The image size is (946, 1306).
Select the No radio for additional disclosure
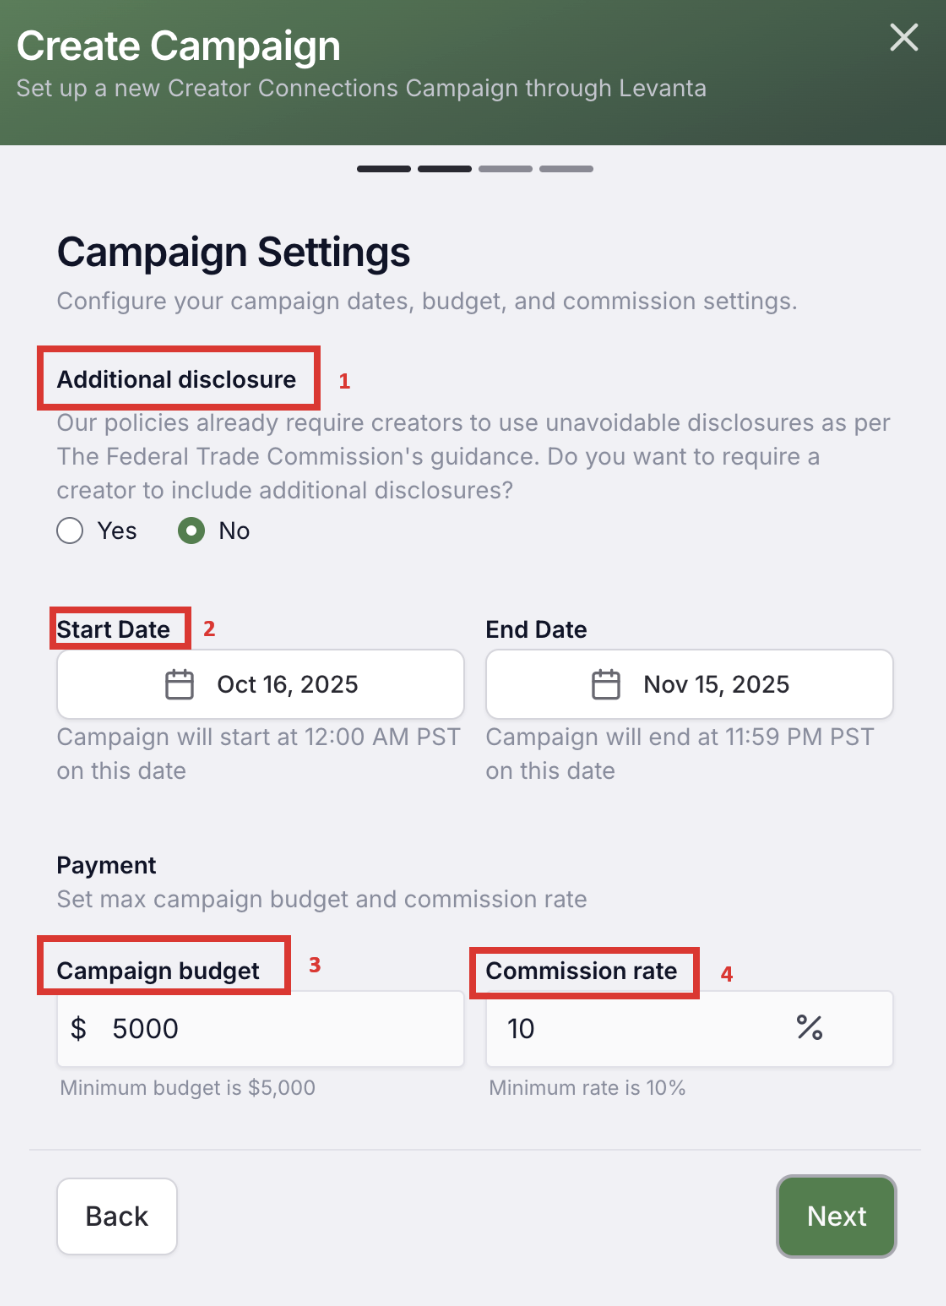pos(191,531)
